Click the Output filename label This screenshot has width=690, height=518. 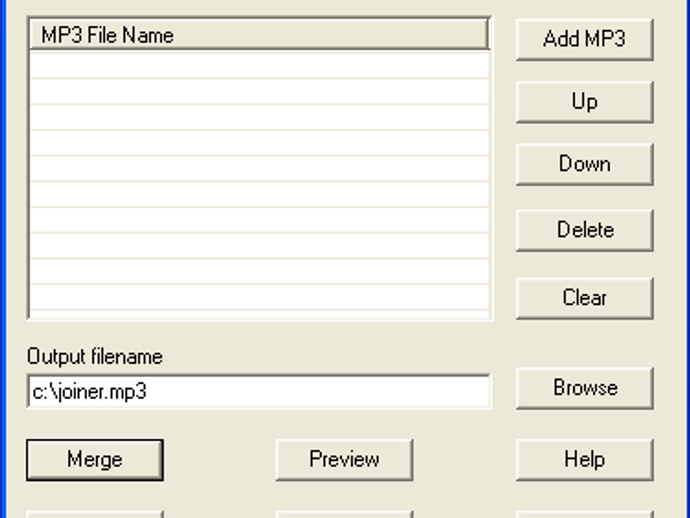[94, 357]
